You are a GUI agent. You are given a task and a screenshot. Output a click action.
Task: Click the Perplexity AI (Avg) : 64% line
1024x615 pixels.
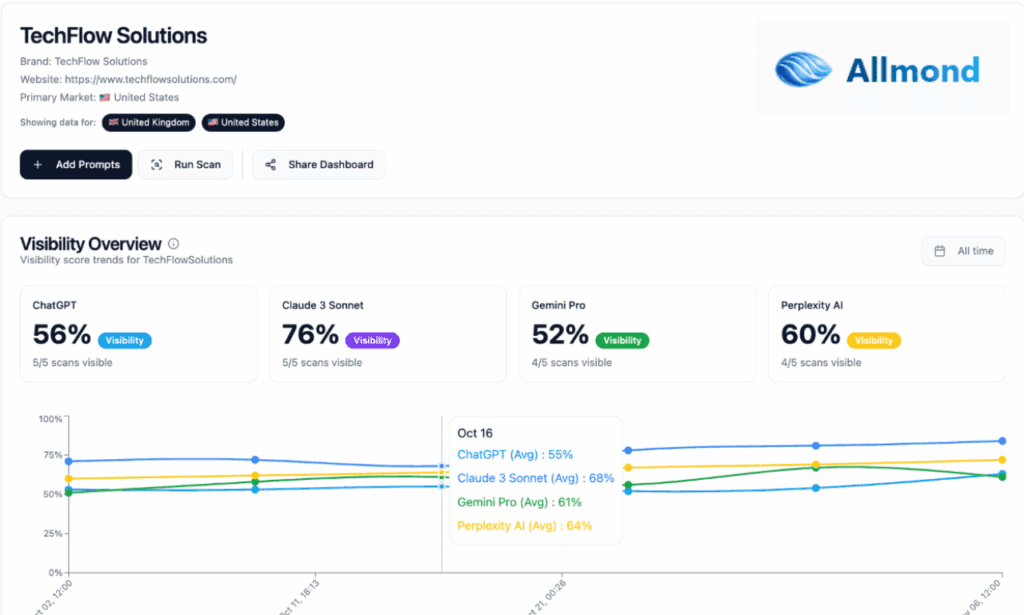pos(524,526)
